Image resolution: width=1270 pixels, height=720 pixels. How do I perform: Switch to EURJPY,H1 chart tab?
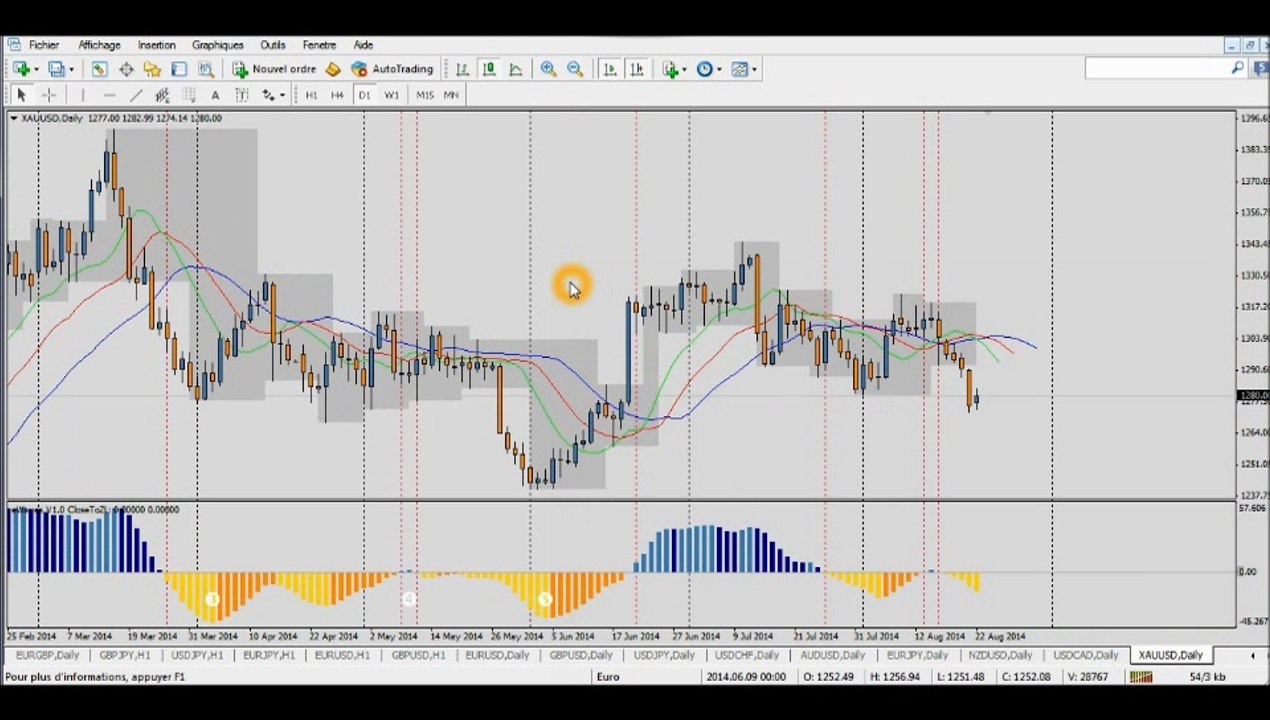point(269,656)
